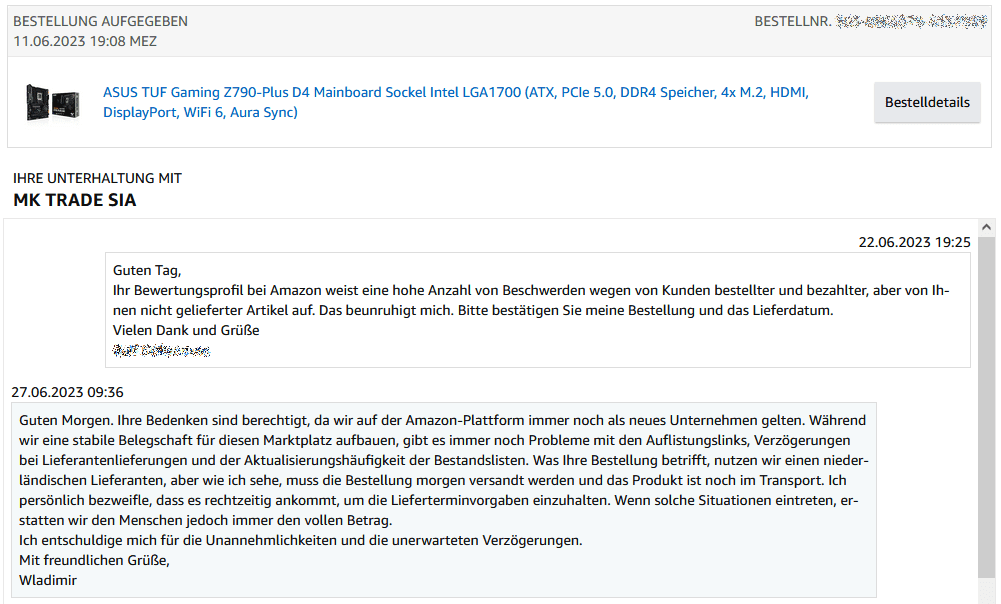1001x604 pixels.
Task: Click 'Mit freundlichen Grüße,' line
Action: click(x=94, y=561)
